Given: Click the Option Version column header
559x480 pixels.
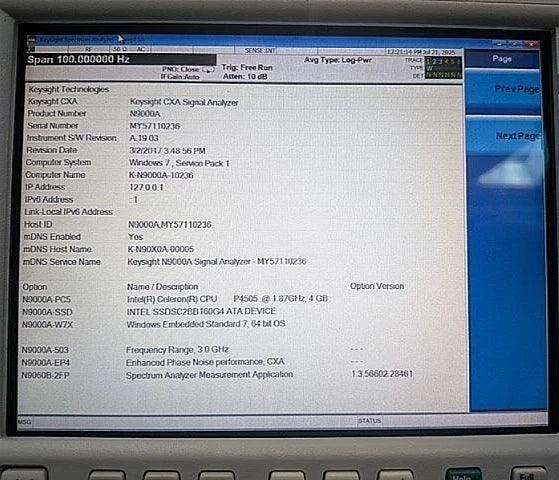Looking at the screenshot, I should (377, 286).
